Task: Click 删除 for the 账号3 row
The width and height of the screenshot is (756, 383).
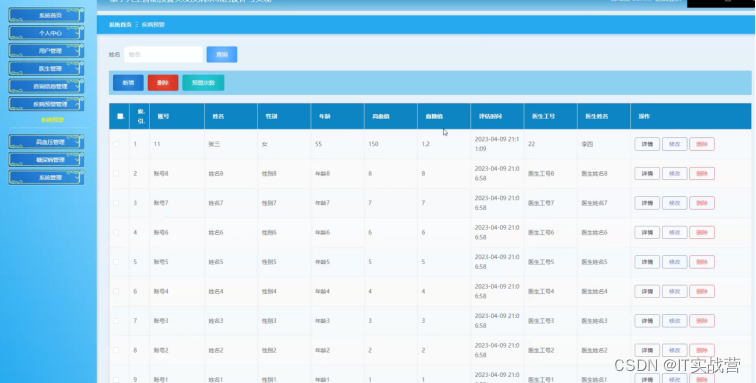Action: [x=702, y=321]
